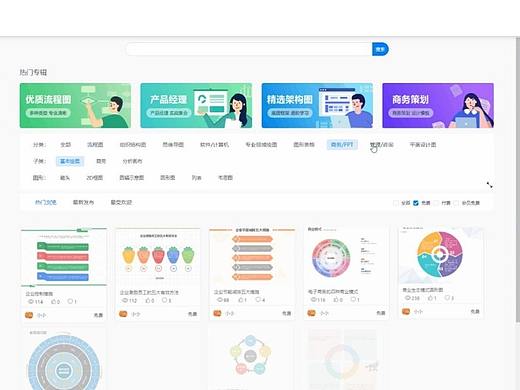The width and height of the screenshot is (520, 390).
Task: Switch to 热门浏览 sort tab
Action: click(x=46, y=202)
